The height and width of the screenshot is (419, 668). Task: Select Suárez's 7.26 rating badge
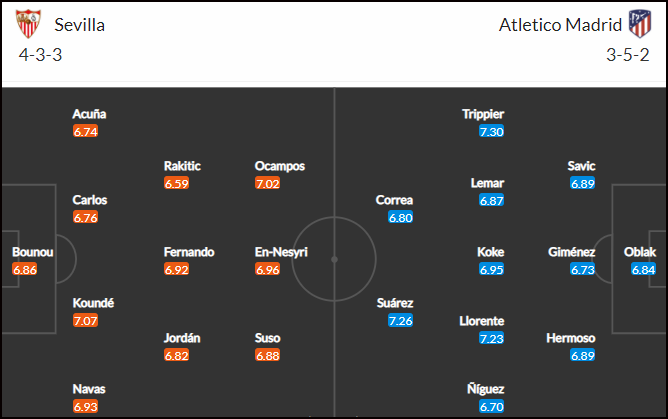click(400, 320)
